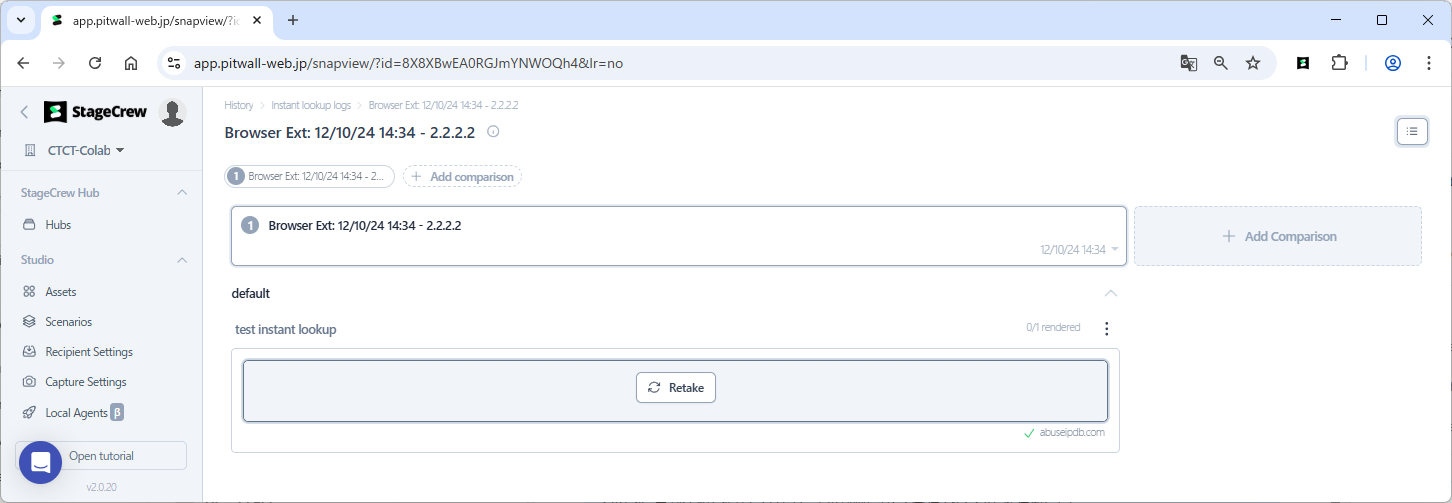Click the test instant lookup label

(285, 329)
